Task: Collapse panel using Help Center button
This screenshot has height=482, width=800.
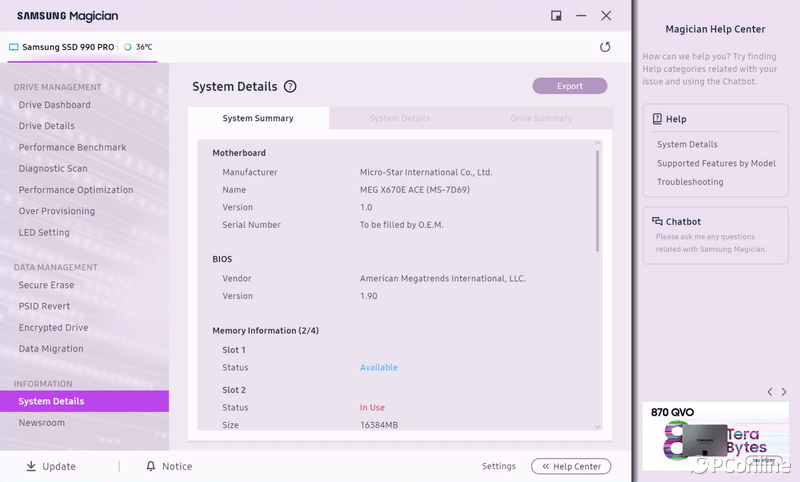Action: point(570,466)
